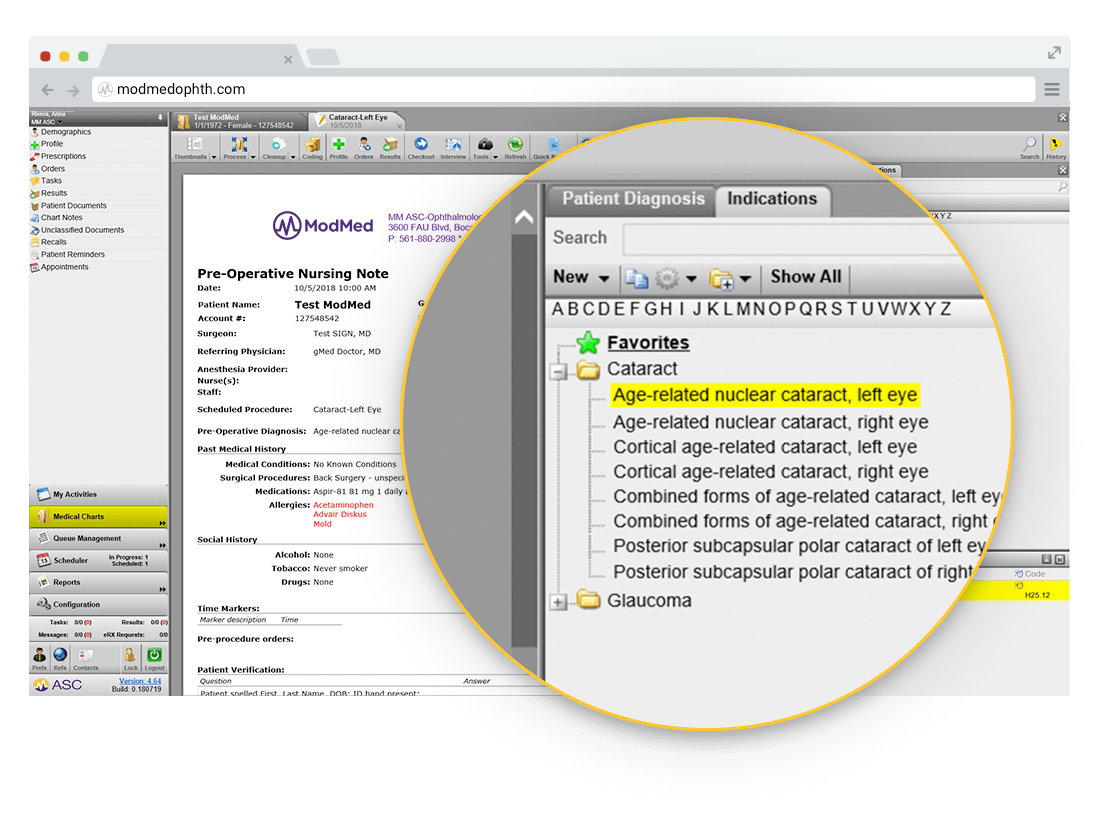This screenshot has height=815, width=1100.
Task: Click the Checkout toolbar icon
Action: pyautogui.click(x=421, y=144)
